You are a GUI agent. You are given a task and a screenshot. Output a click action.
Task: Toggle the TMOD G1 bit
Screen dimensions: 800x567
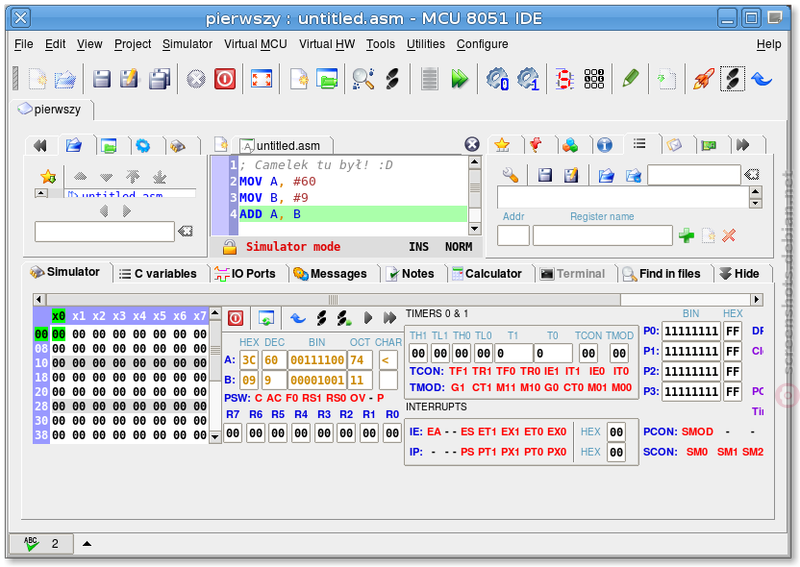click(x=458, y=387)
